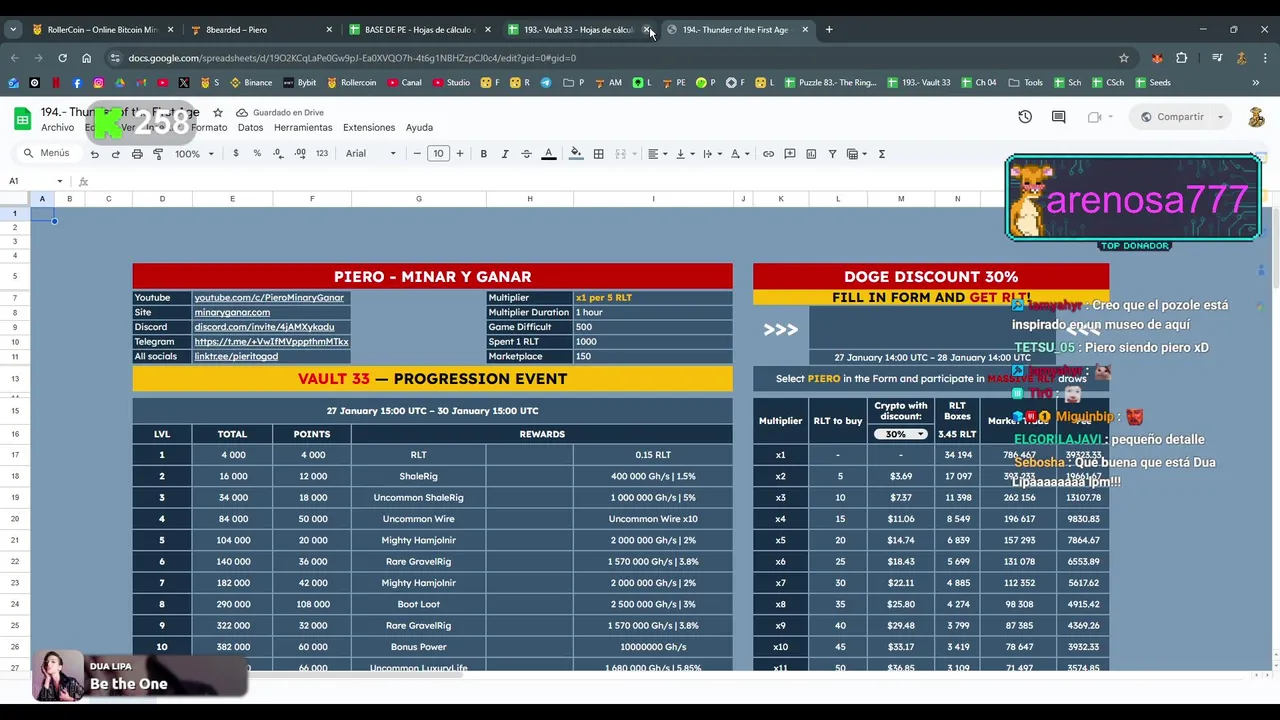Image resolution: width=1280 pixels, height=720 pixels.
Task: Reload the page in browser
Action: [x=62, y=58]
